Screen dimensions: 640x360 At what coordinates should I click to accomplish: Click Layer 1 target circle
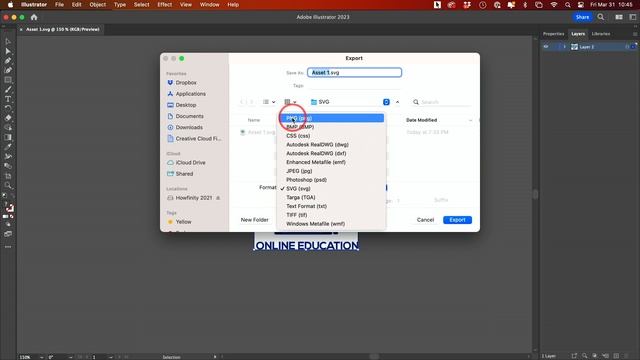click(x=627, y=47)
